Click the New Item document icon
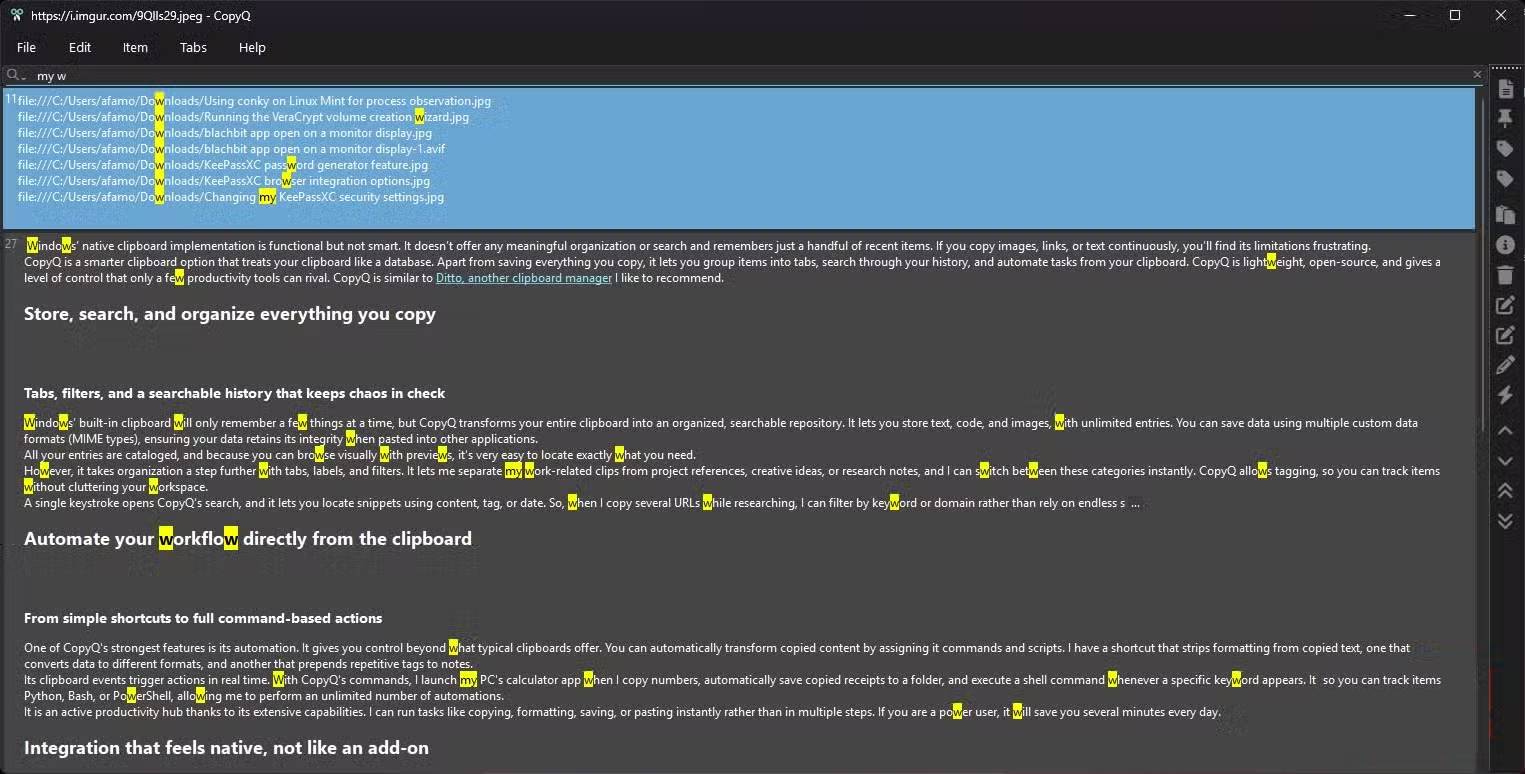 click(x=1505, y=89)
